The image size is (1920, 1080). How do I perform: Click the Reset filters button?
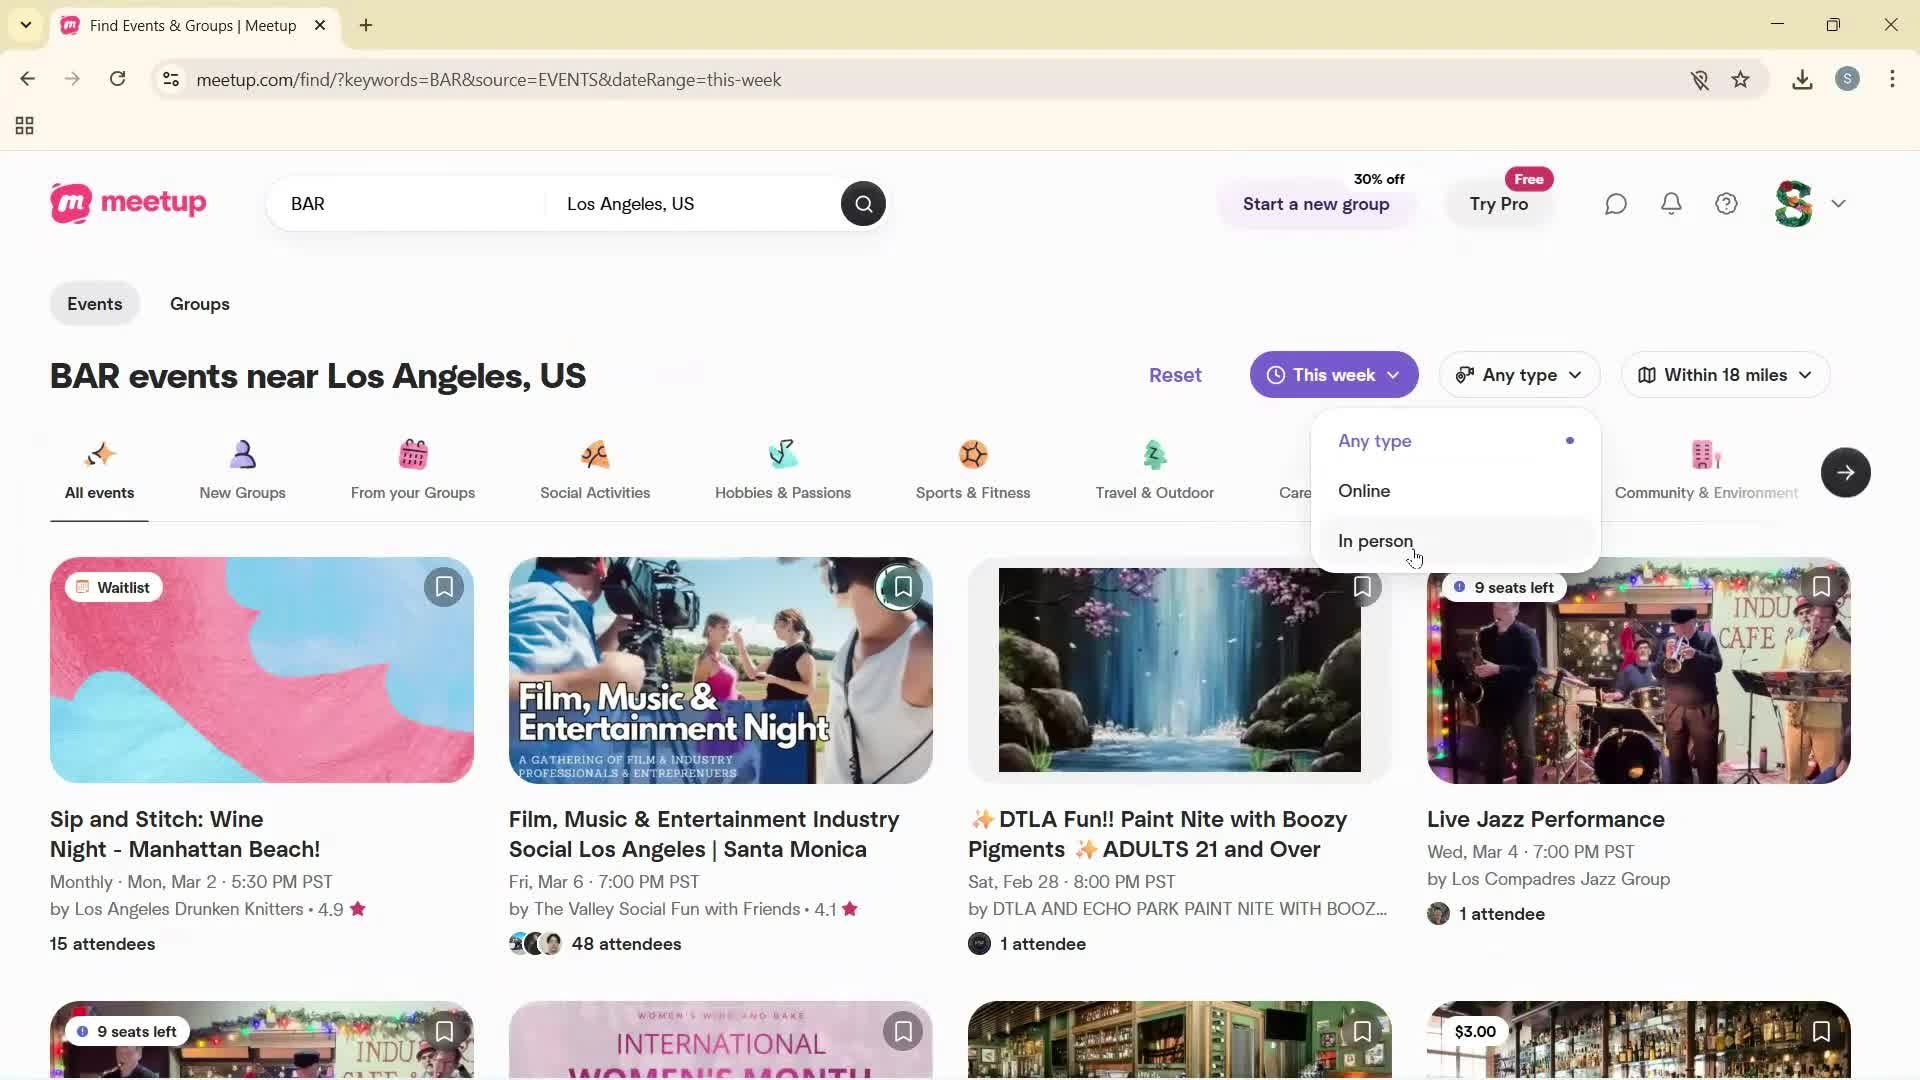(x=1175, y=374)
